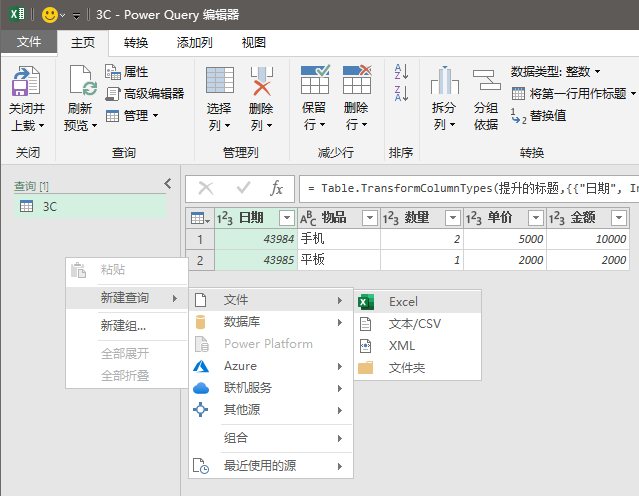The height and width of the screenshot is (496, 639).
Task: Choose Excel as the file source
Action: [x=418, y=302]
